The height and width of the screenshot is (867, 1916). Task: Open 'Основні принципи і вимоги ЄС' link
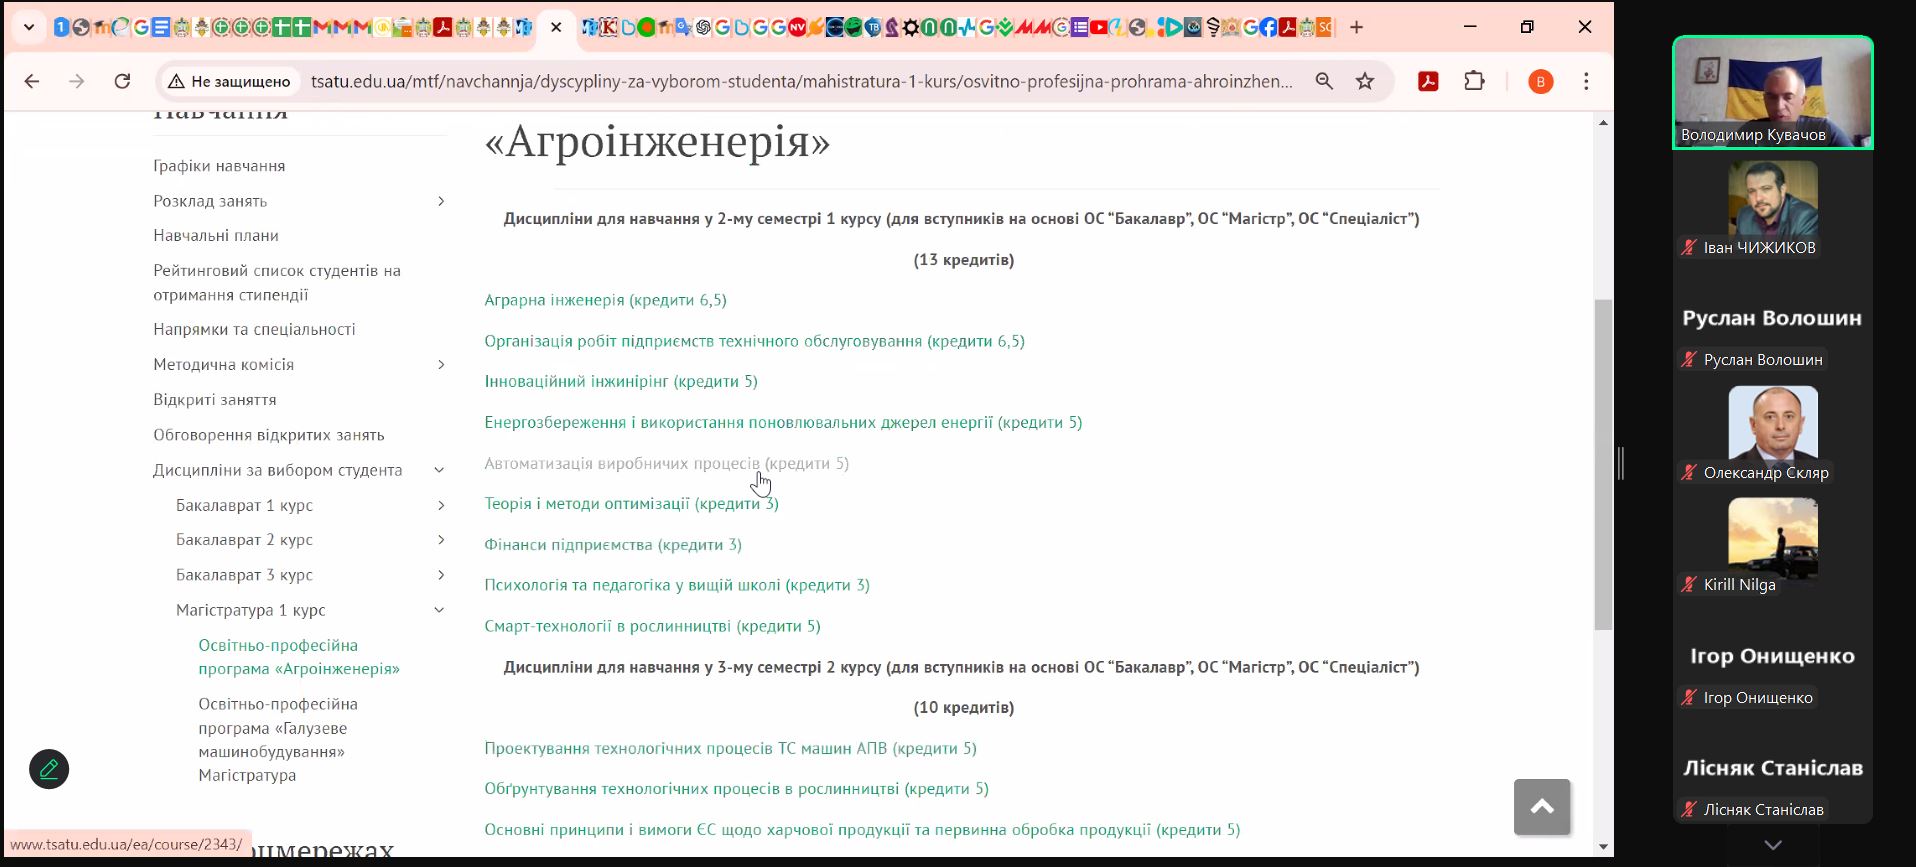(862, 830)
